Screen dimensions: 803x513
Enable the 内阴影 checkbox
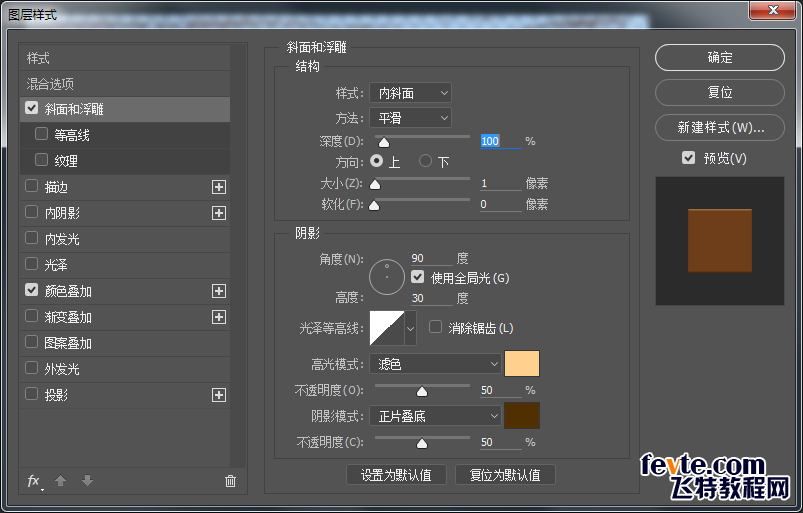pos(32,212)
